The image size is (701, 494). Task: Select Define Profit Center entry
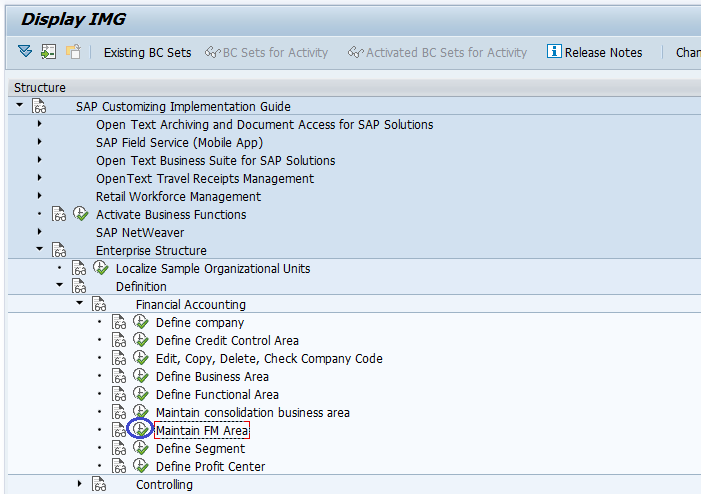point(211,467)
